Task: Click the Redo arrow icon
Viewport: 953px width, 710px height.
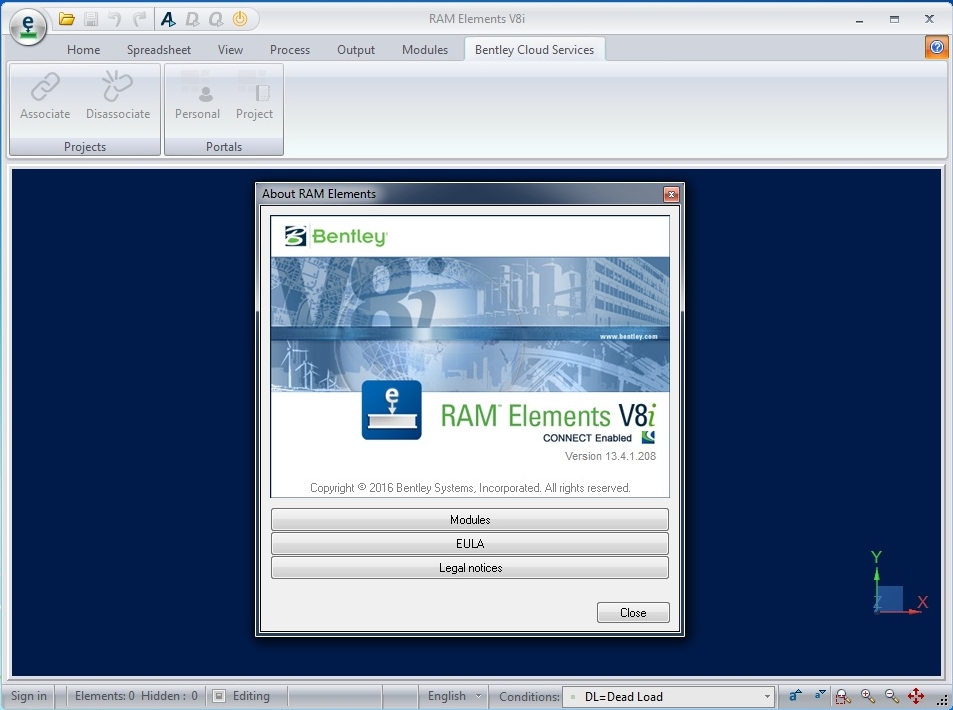Action: pos(139,19)
